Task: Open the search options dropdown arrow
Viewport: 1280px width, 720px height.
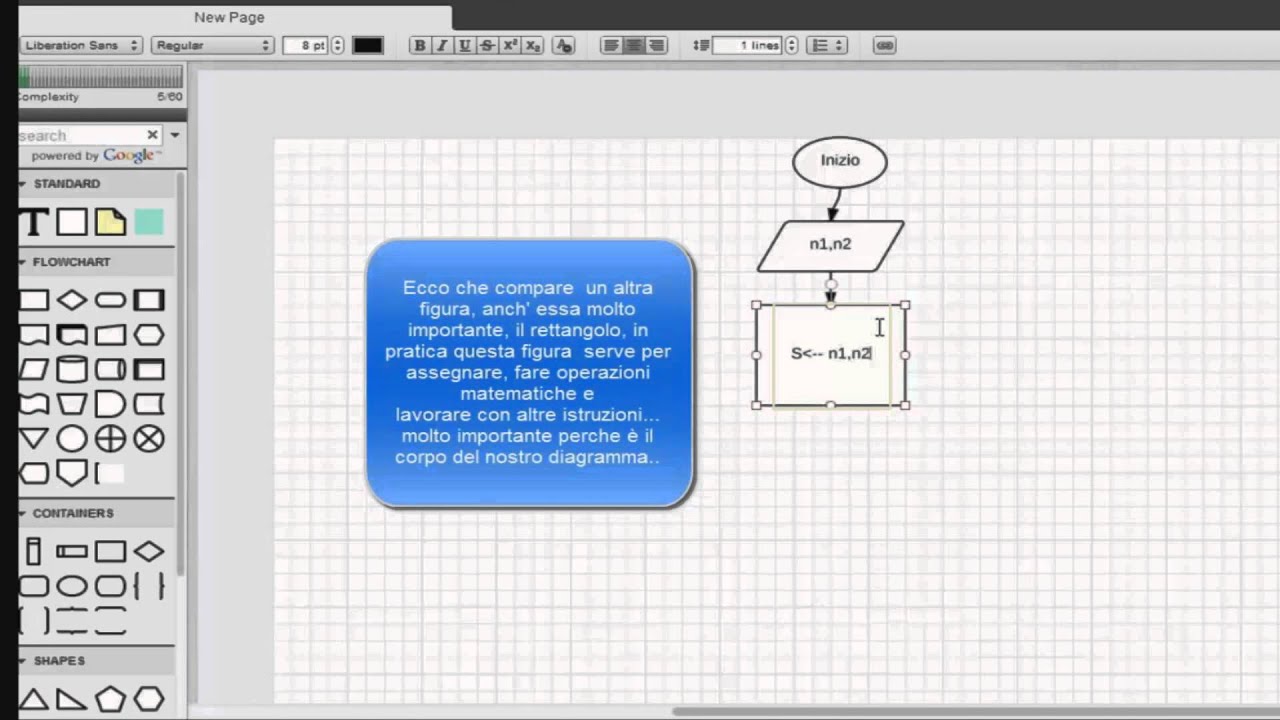Action: pos(175,135)
